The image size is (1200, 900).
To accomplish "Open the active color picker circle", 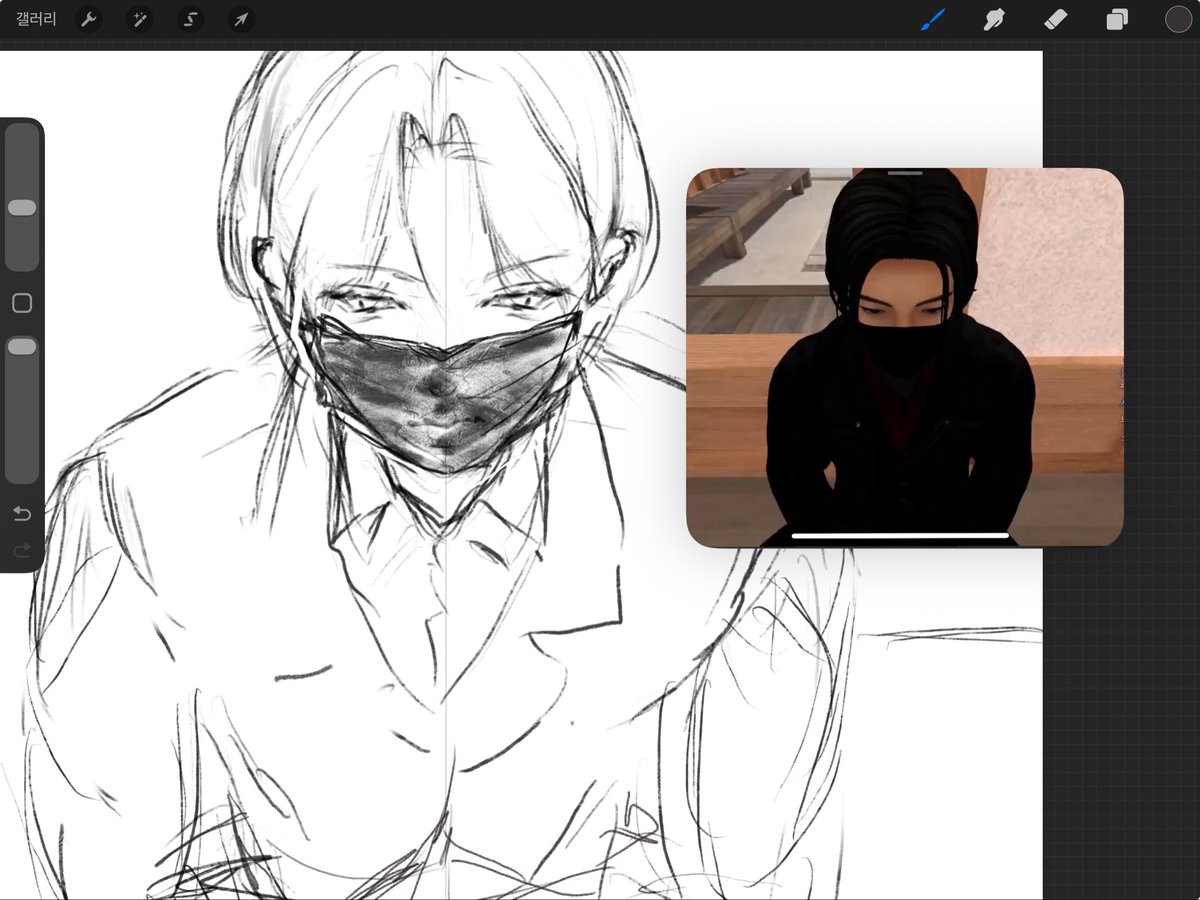I will [x=1178, y=19].
